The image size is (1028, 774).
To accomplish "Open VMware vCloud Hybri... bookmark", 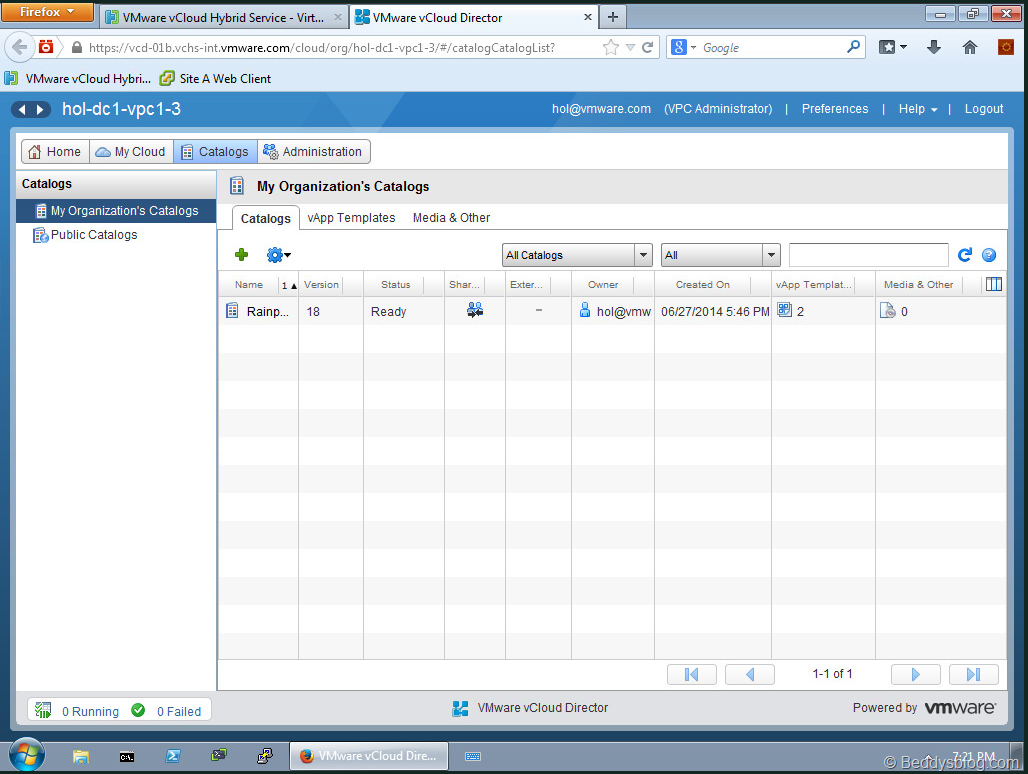I will [79, 79].
